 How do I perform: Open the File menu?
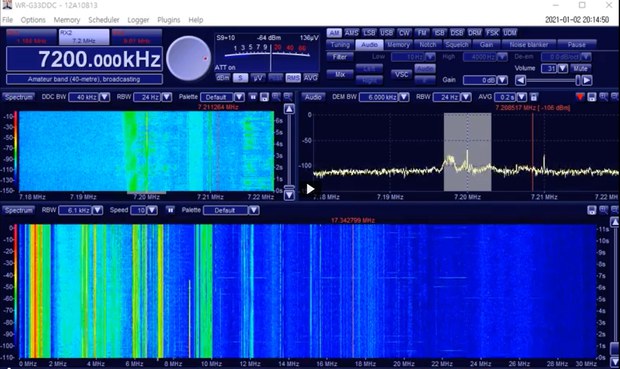[x=8, y=20]
